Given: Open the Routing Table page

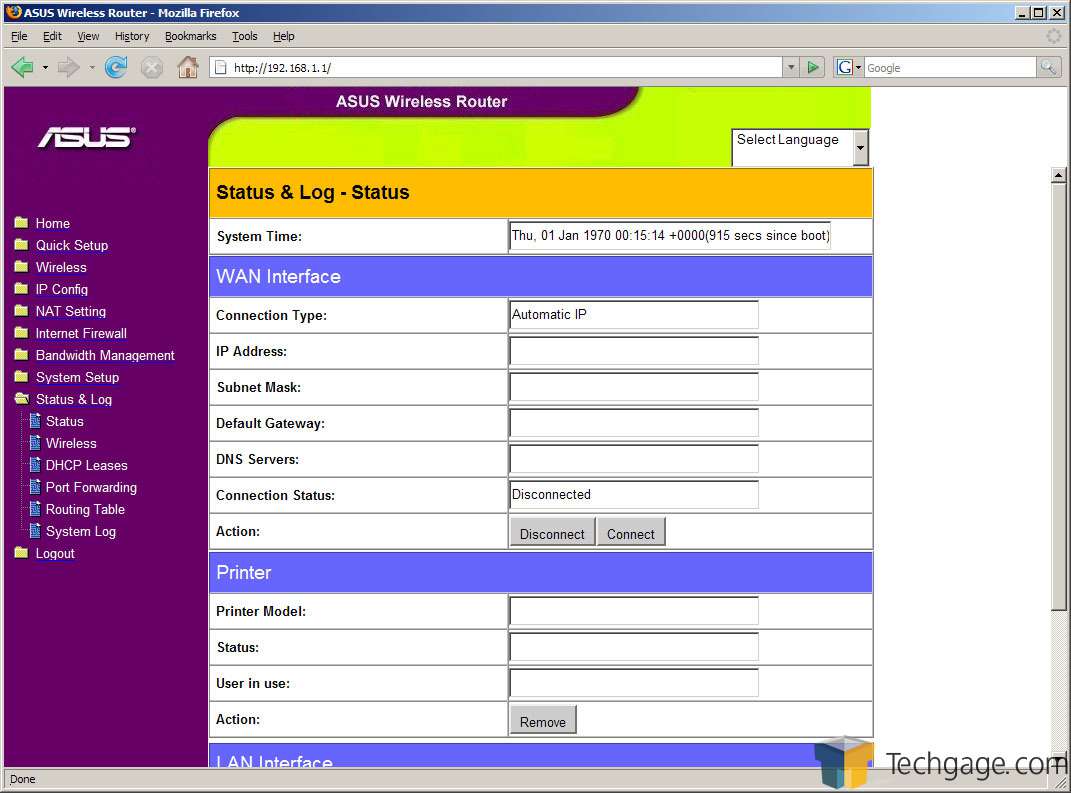Looking at the screenshot, I should [x=85, y=509].
